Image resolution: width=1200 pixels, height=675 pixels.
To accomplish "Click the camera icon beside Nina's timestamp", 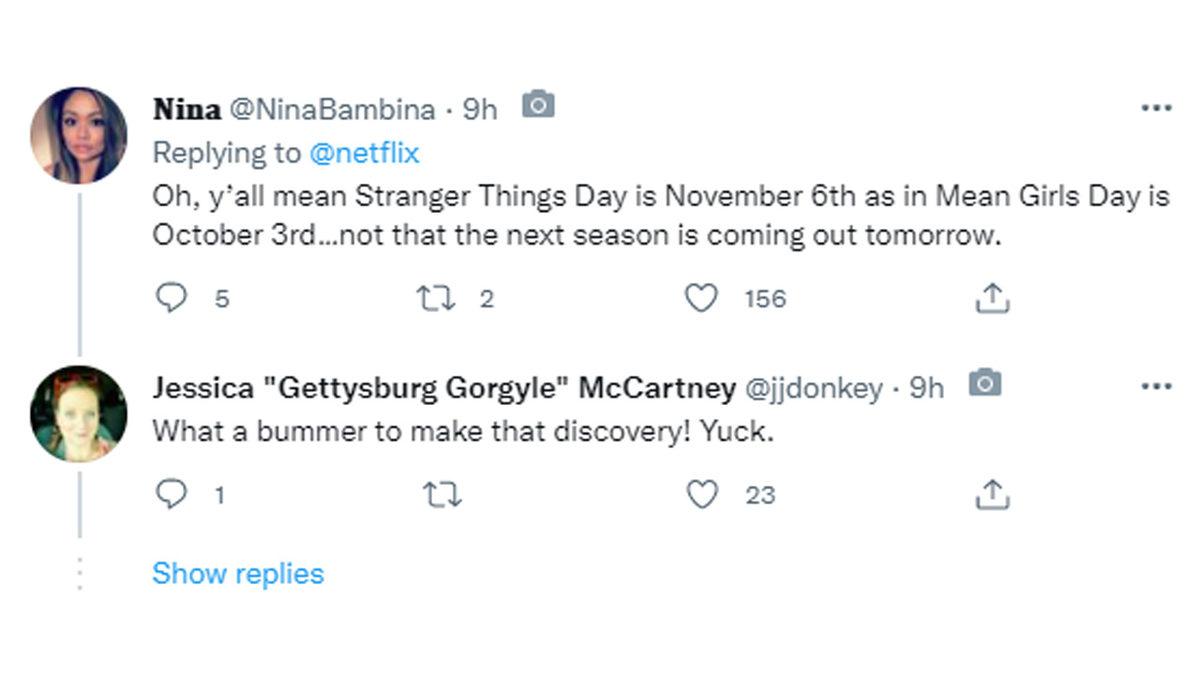I will pos(538,104).
